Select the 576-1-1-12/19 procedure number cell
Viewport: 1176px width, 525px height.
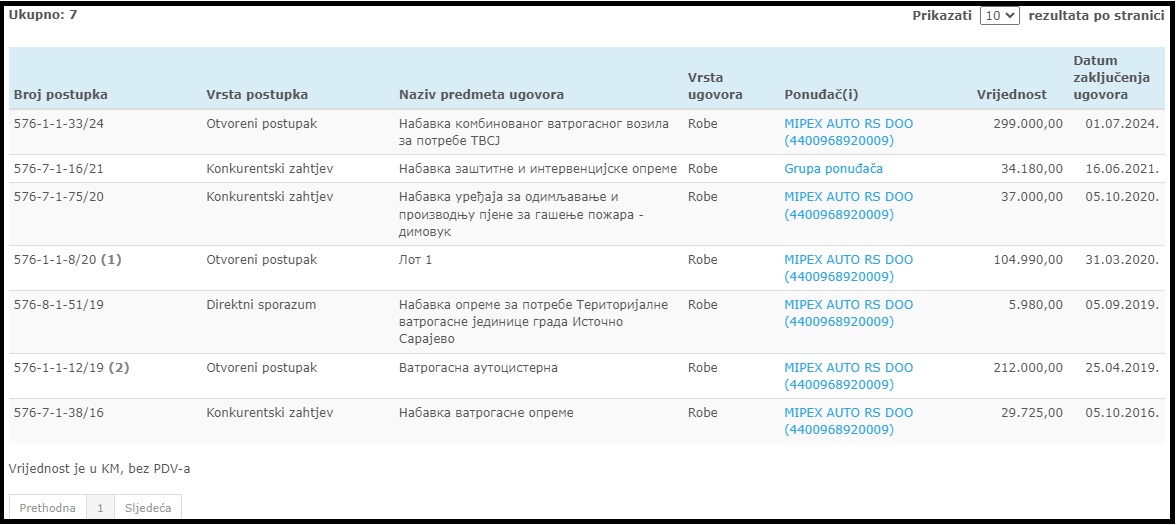pos(71,368)
